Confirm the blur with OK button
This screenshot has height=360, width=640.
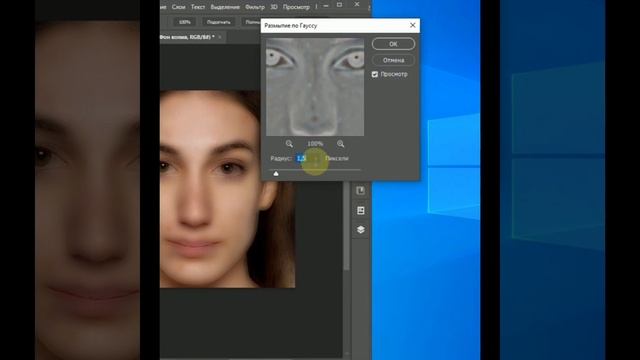click(393, 44)
